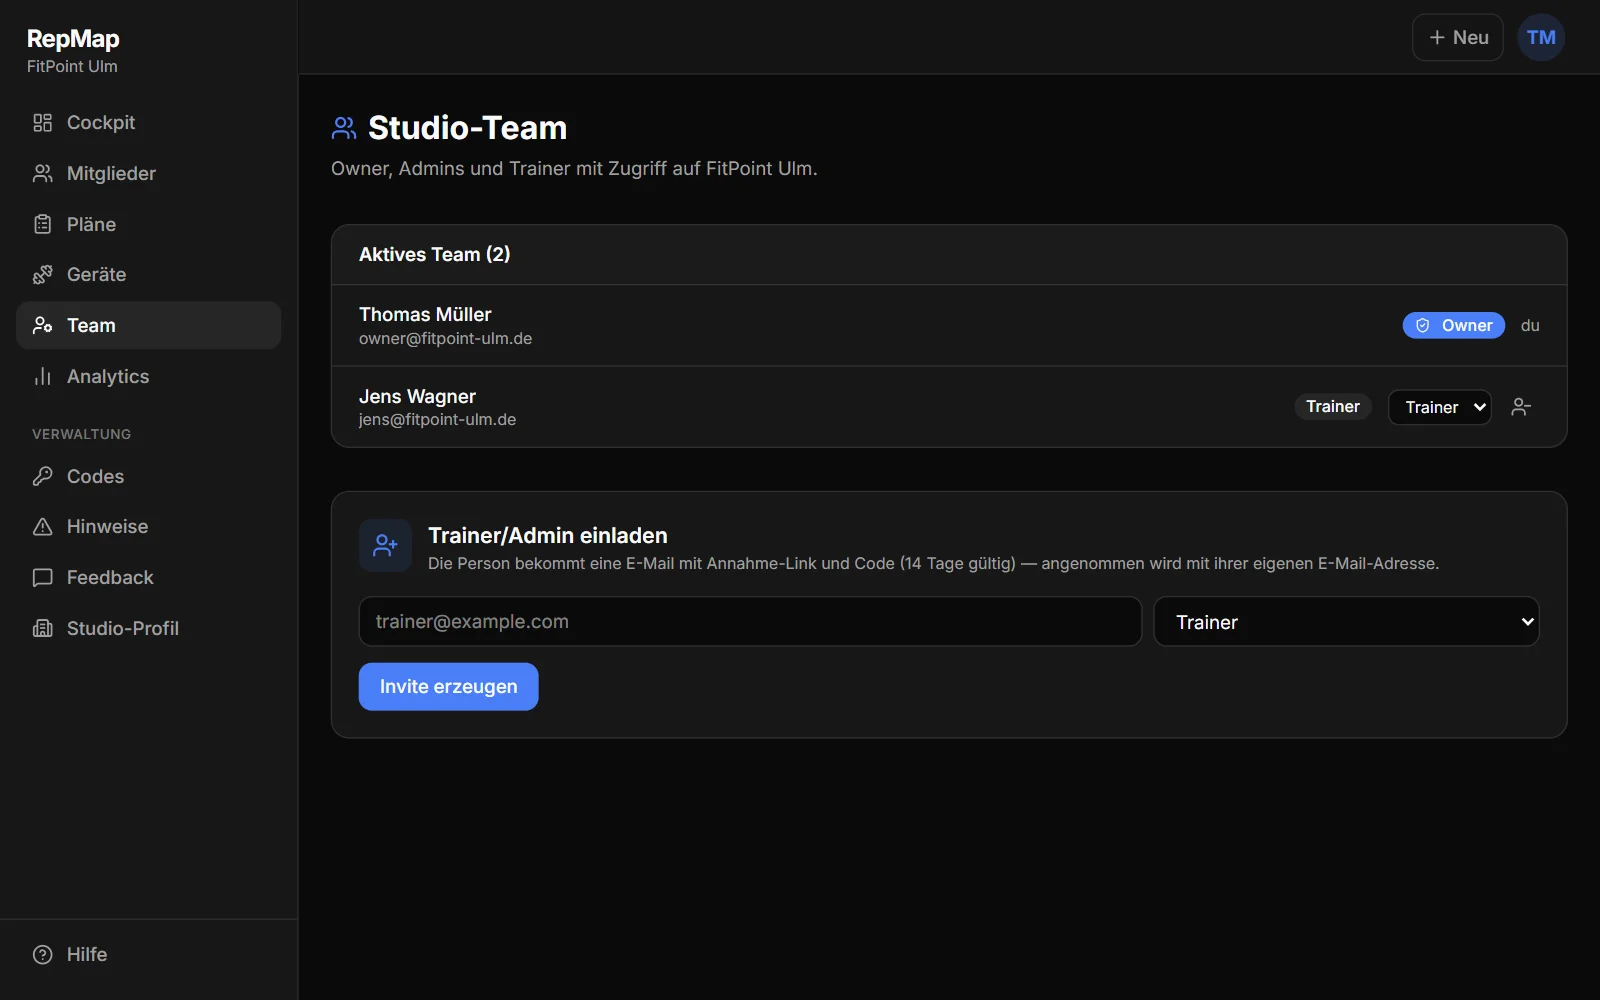Screen dimensions: 1600x1000
Task: Click the Thomas Müller name
Action: [425, 315]
